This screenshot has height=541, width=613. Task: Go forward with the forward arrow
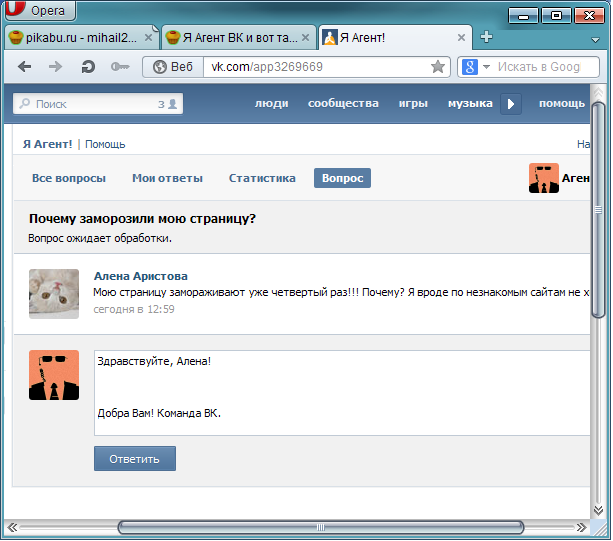pos(56,67)
